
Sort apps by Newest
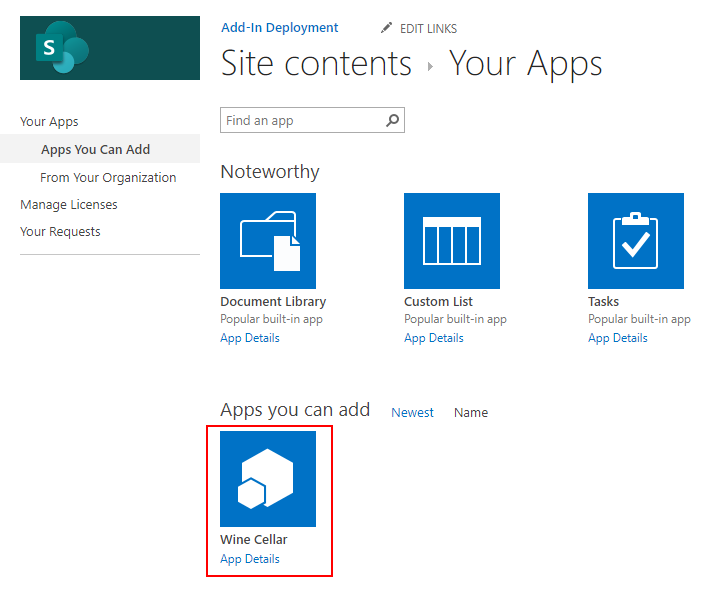412,413
